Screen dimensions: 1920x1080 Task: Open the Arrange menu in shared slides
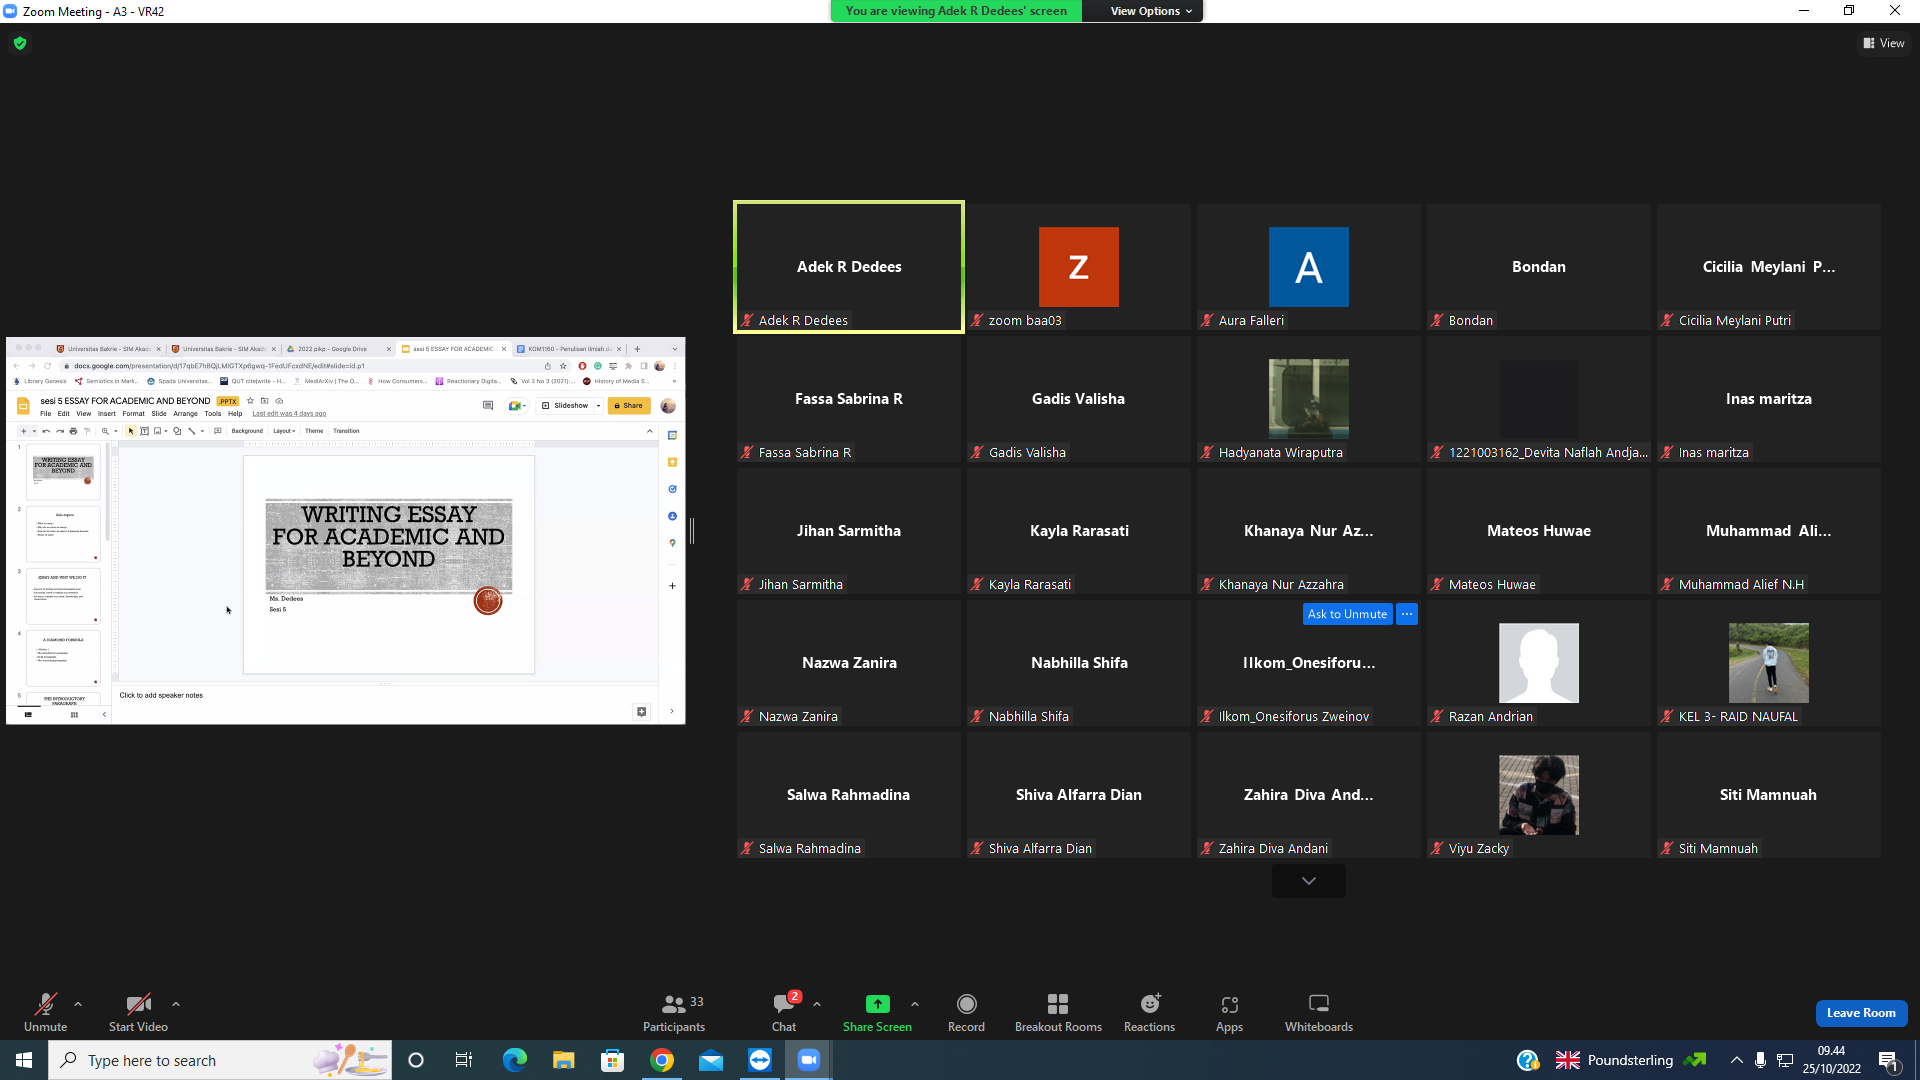185,414
